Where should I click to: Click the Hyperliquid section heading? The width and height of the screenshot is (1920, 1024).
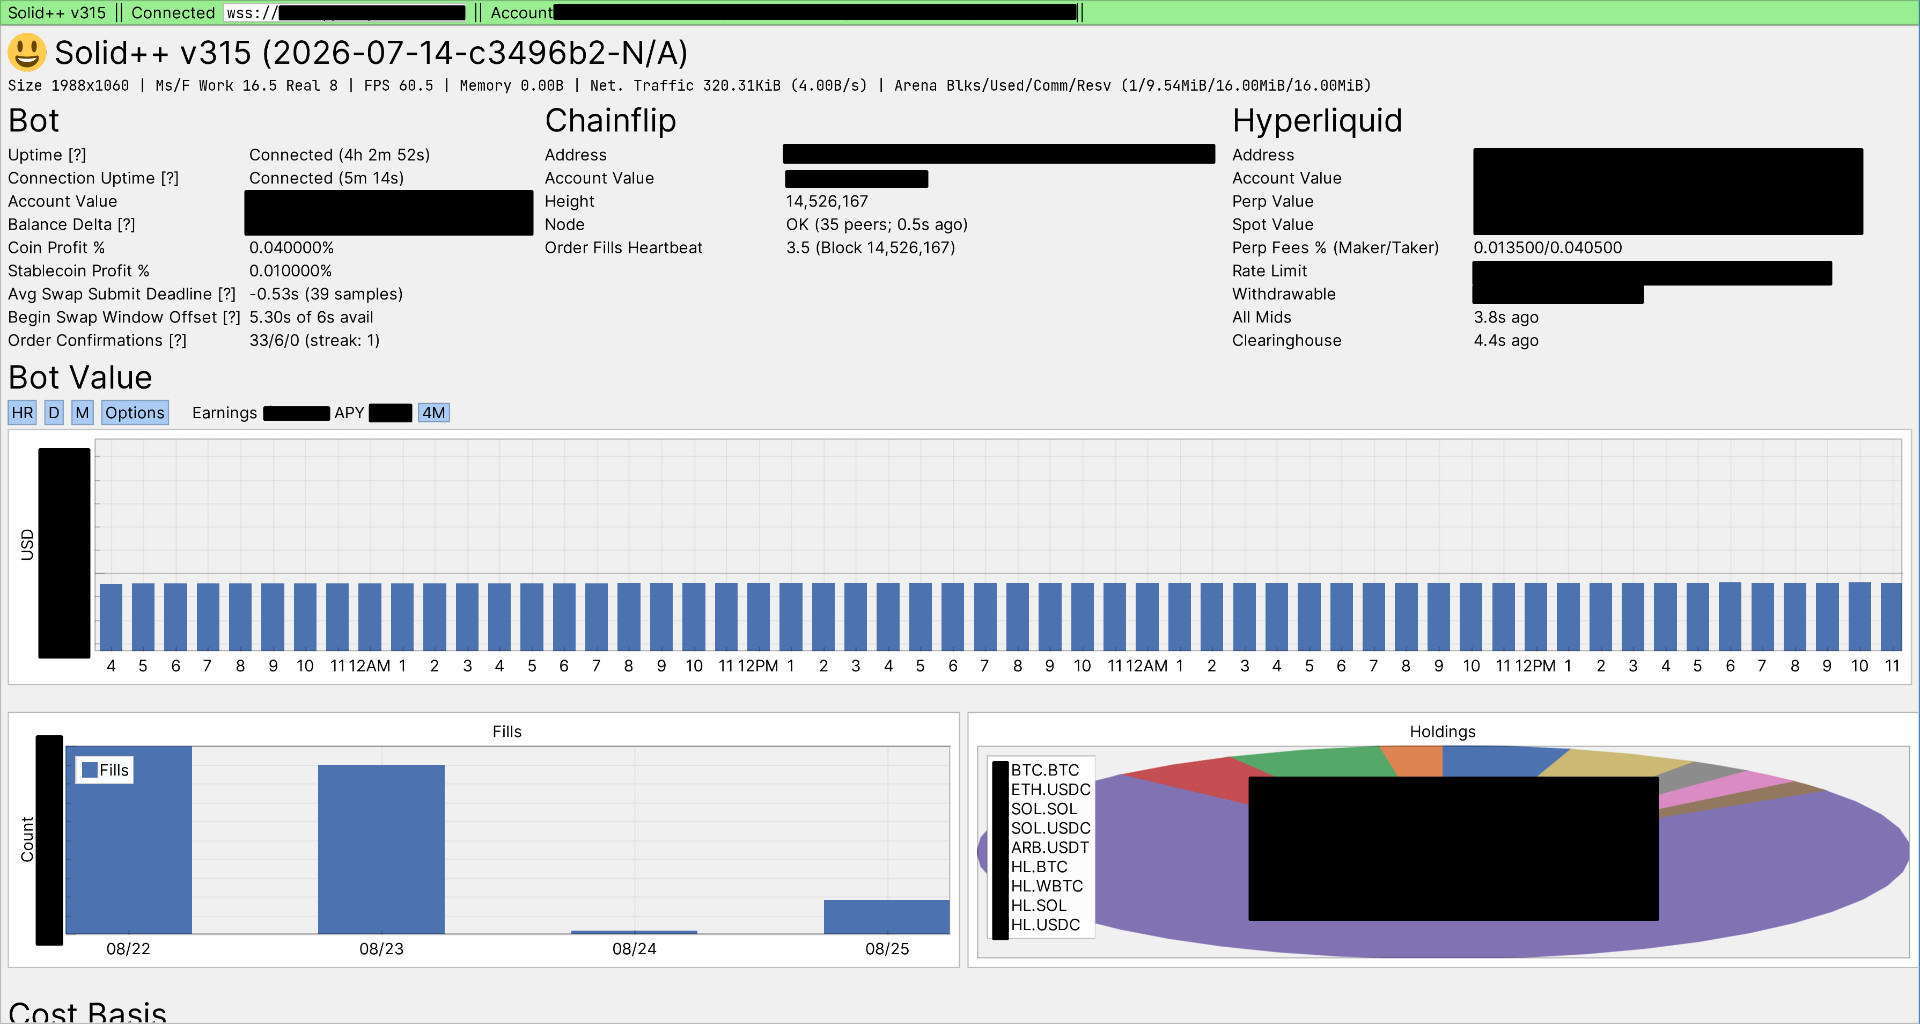(1317, 121)
